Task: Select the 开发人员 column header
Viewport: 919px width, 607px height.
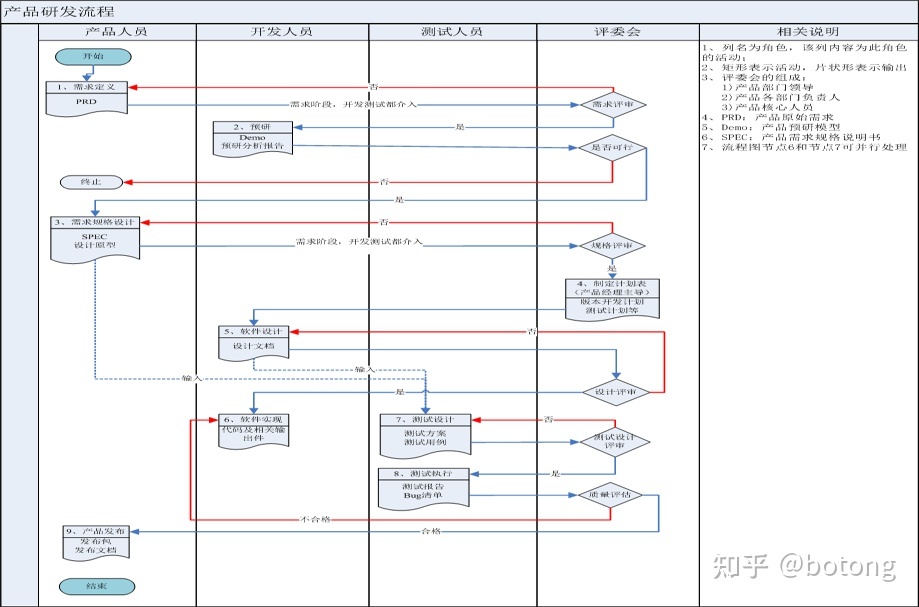Action: (x=282, y=32)
